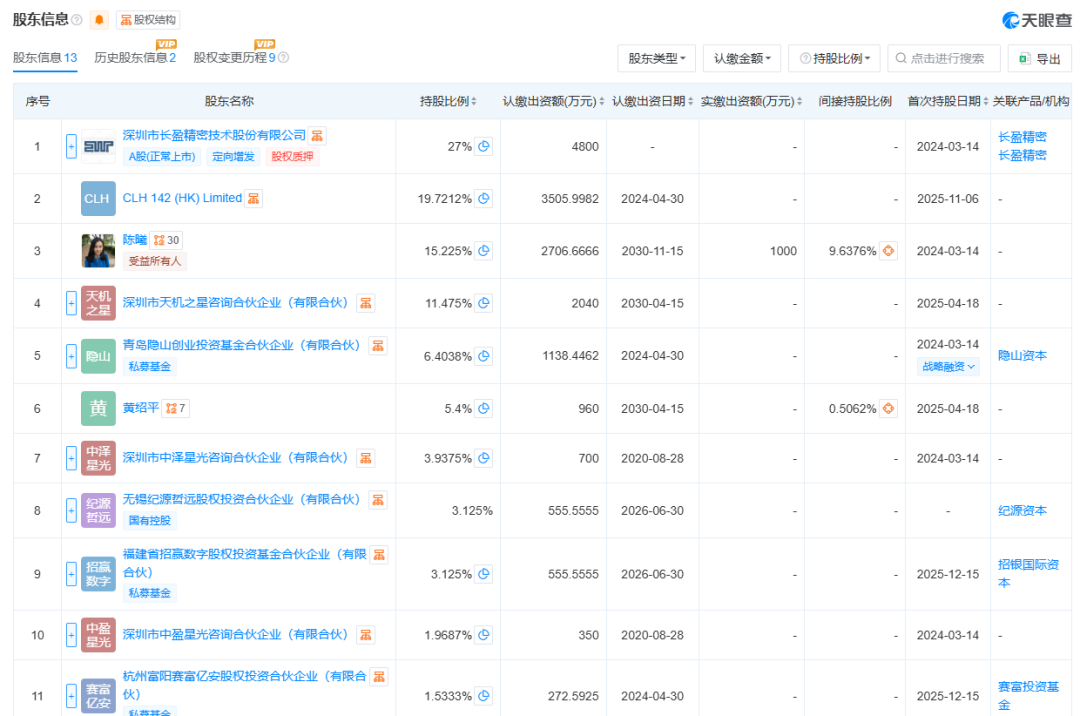Open 青岛隐山创业投资基金合伙企业 link
The image size is (1080, 716).
click(241, 345)
